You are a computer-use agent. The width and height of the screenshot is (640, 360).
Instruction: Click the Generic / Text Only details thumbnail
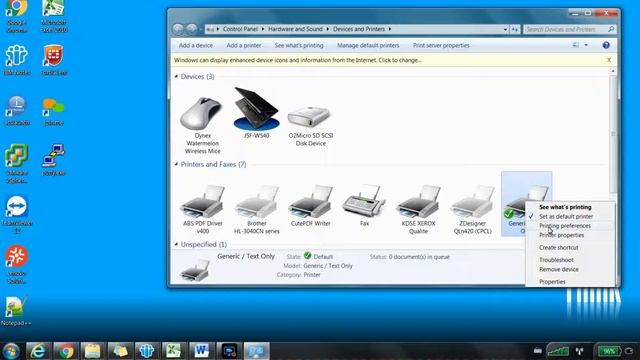tap(195, 270)
